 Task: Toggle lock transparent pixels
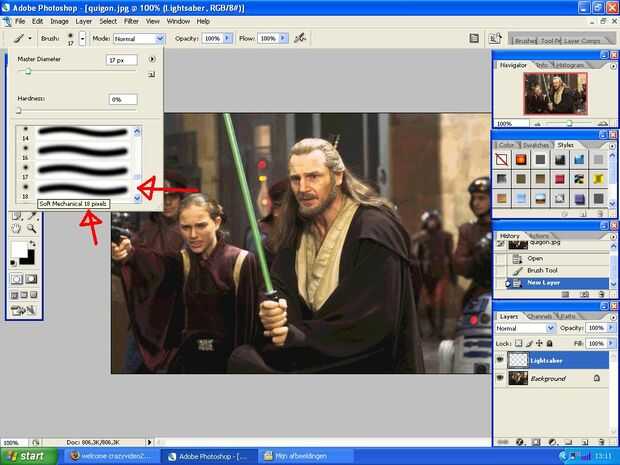coord(519,343)
